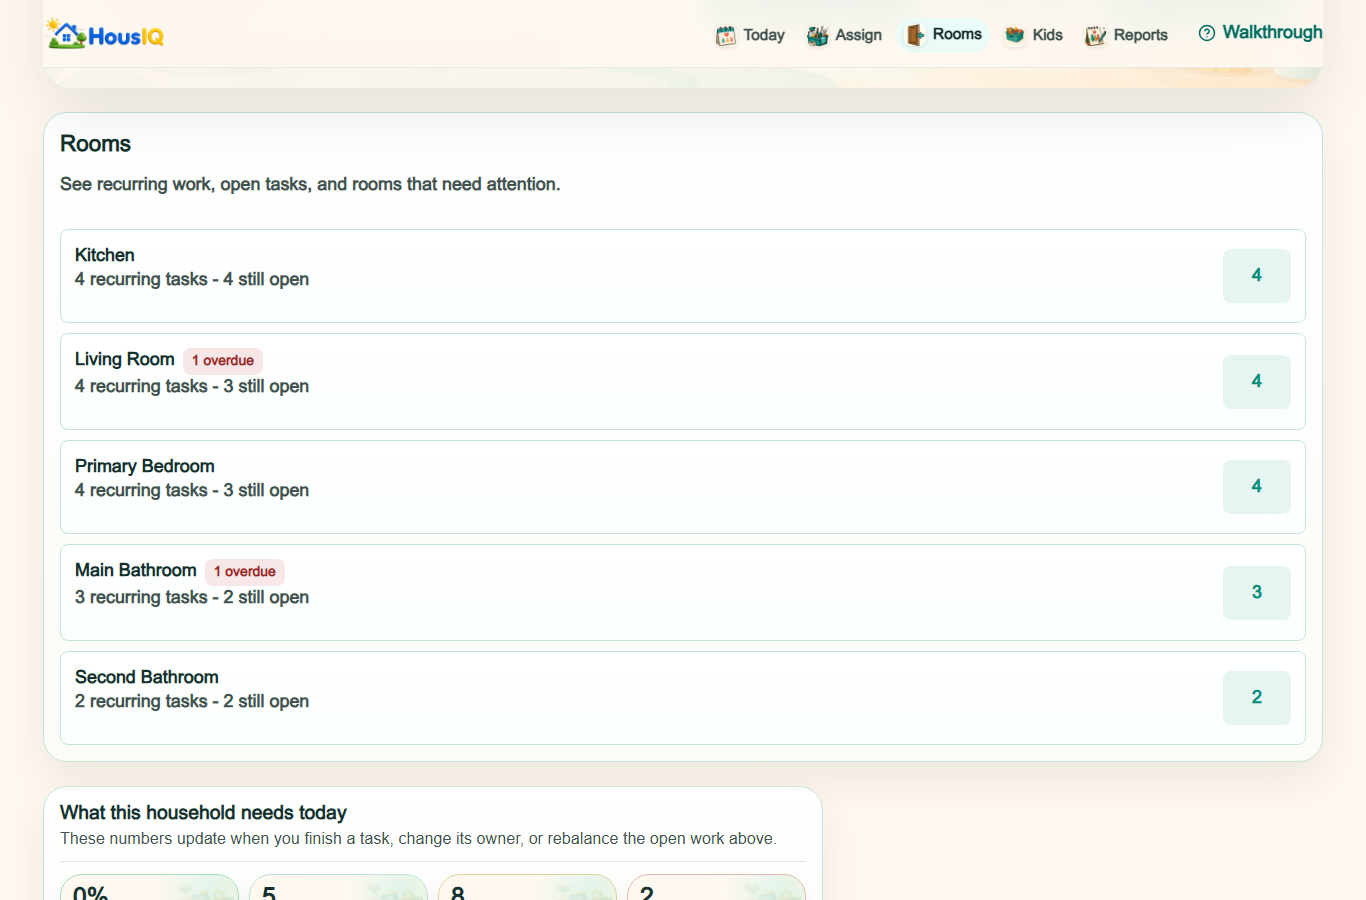Click Second Bathroom's count badge showing 2
The width and height of the screenshot is (1366, 900).
[1257, 698]
